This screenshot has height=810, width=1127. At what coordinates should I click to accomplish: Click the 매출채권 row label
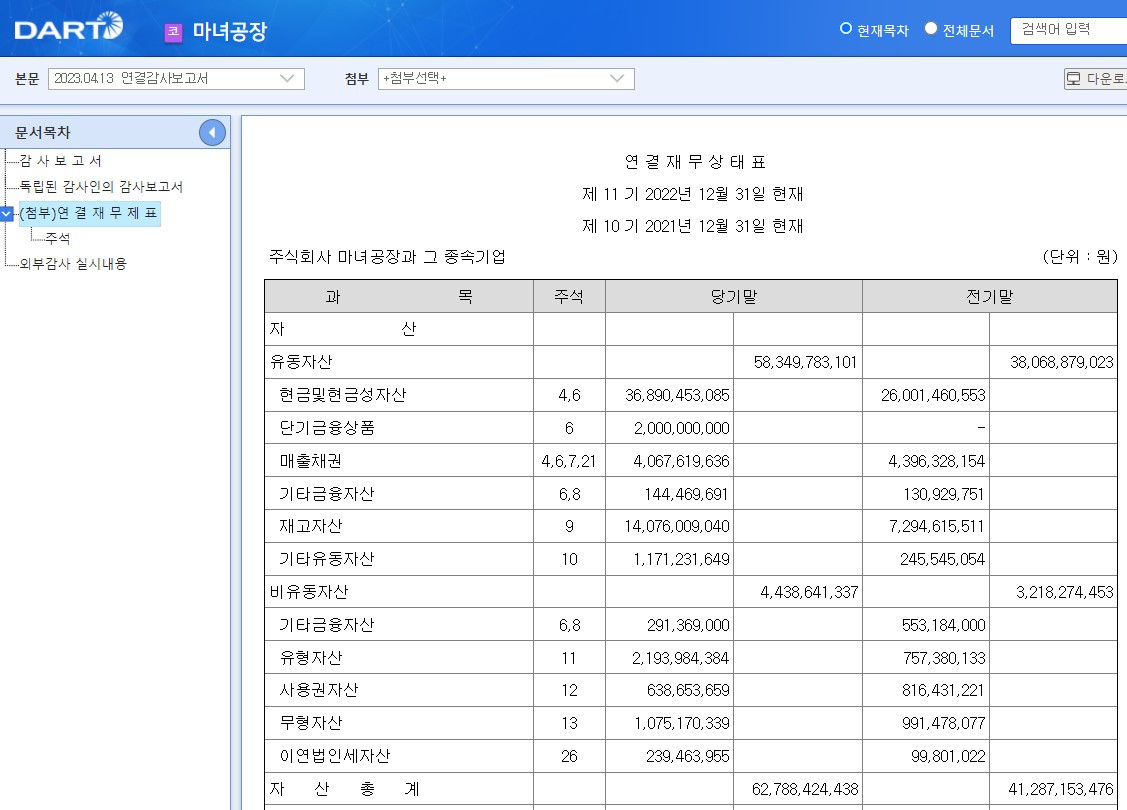[310, 461]
